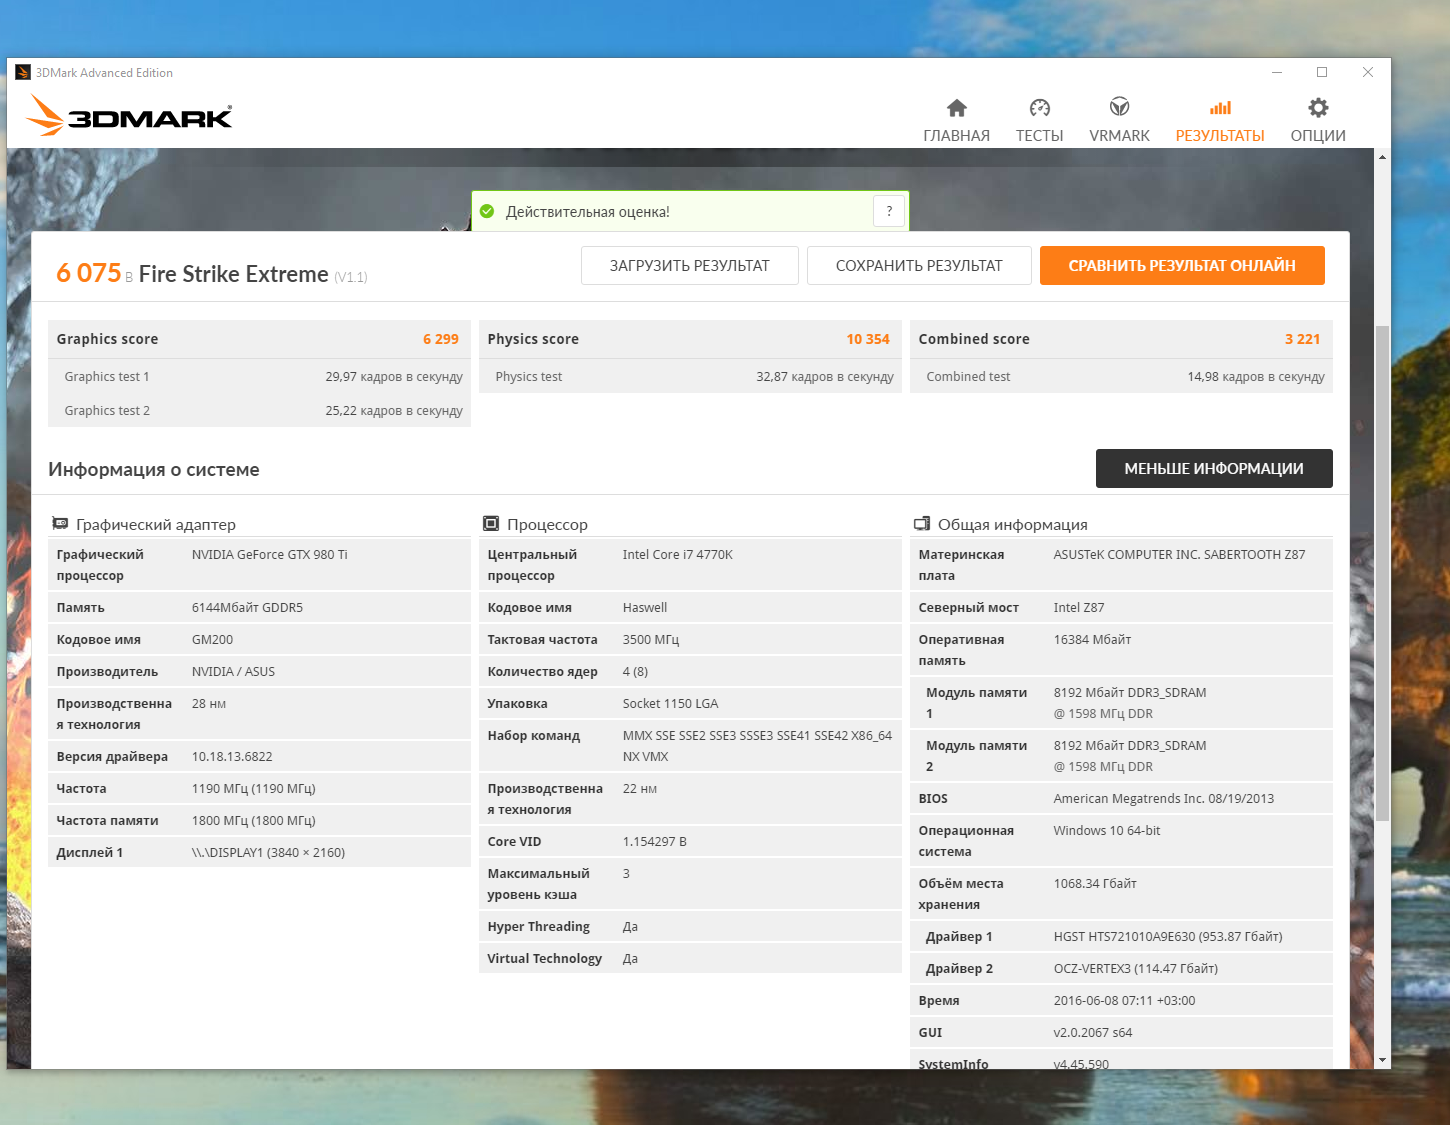The height and width of the screenshot is (1125, 1450).
Task: Click the scrollbar up arrow
Action: (x=1382, y=157)
